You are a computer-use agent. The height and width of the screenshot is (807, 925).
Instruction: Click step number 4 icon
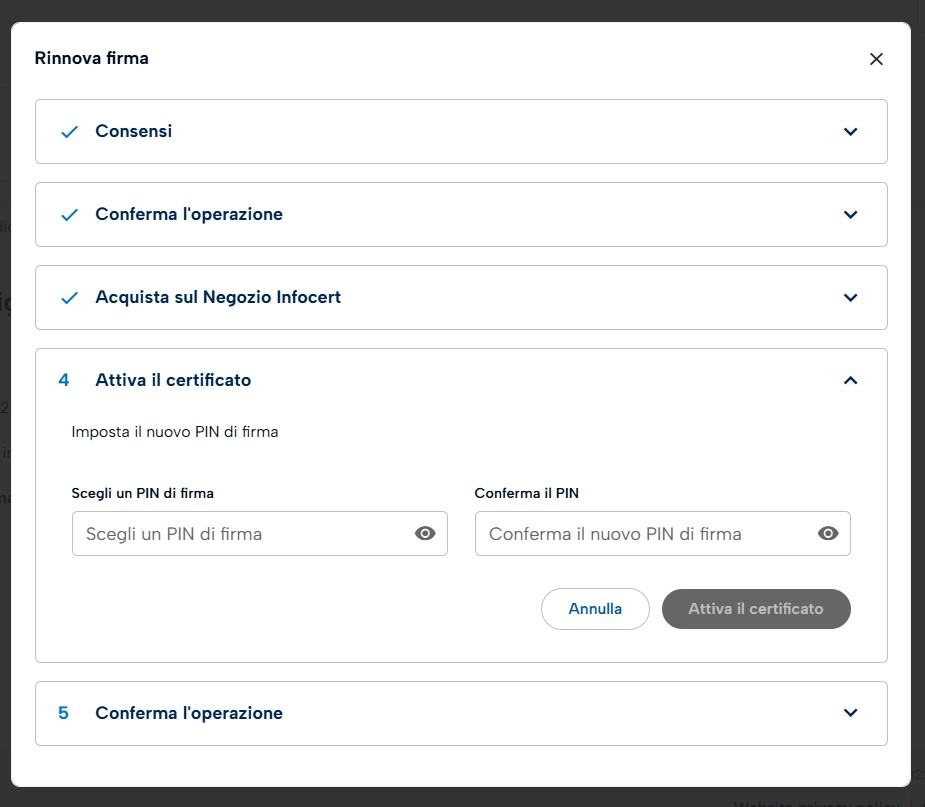coord(64,380)
